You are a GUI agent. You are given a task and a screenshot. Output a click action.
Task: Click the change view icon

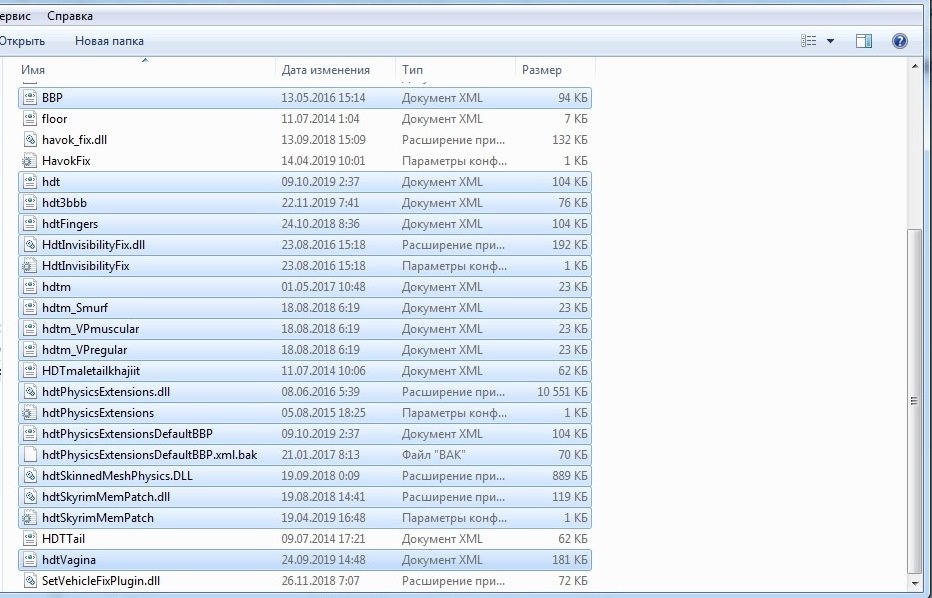809,41
